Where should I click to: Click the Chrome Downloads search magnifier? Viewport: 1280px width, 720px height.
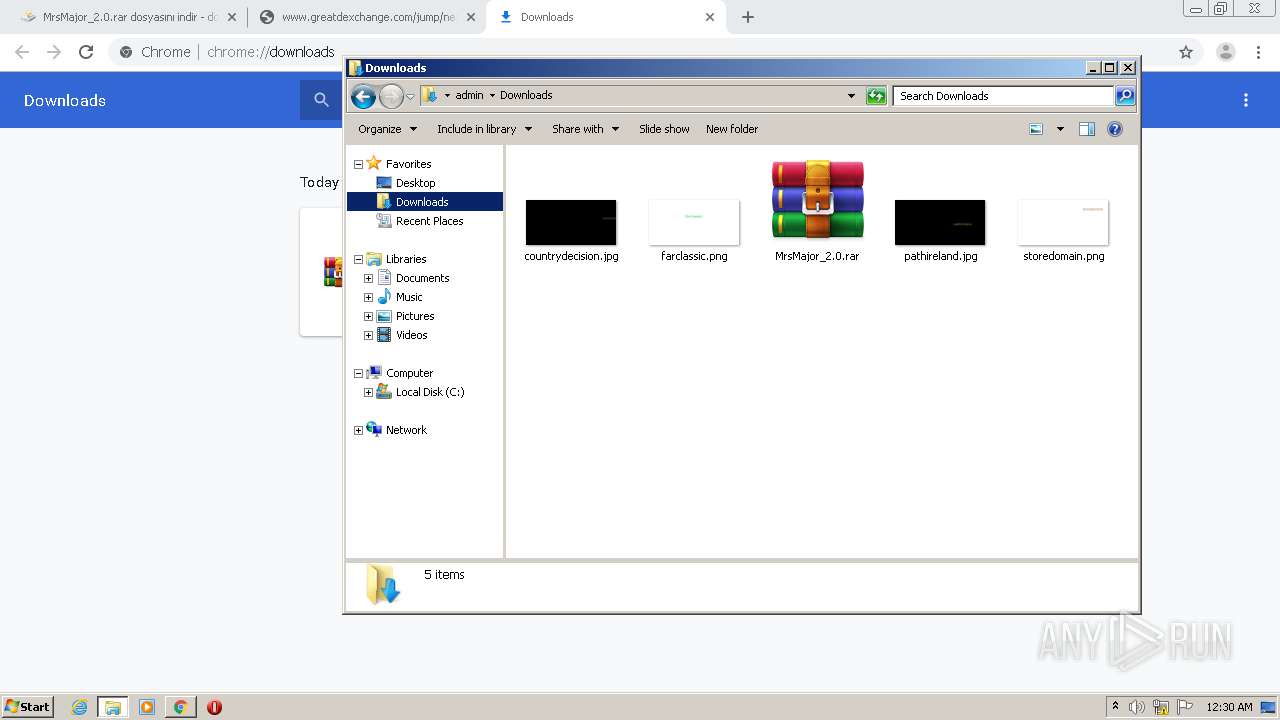(321, 100)
